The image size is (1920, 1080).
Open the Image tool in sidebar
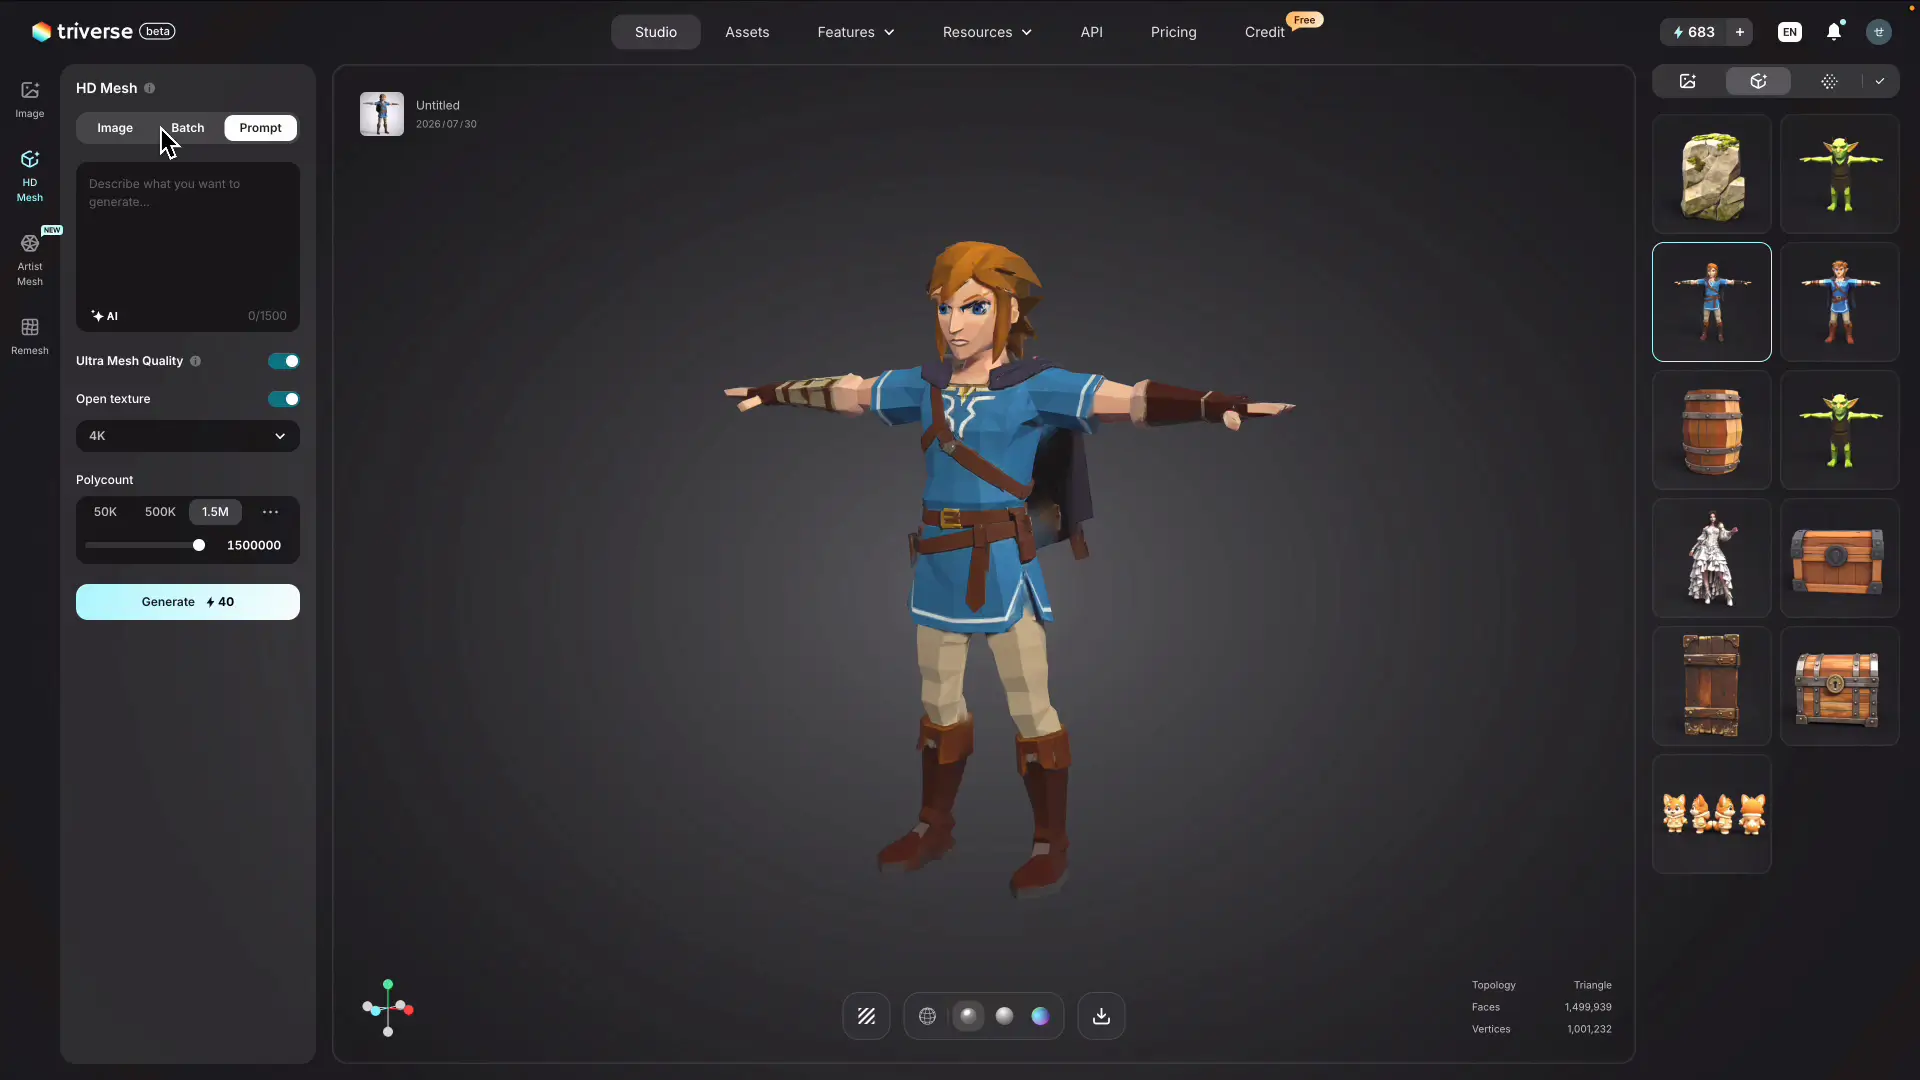coord(30,99)
